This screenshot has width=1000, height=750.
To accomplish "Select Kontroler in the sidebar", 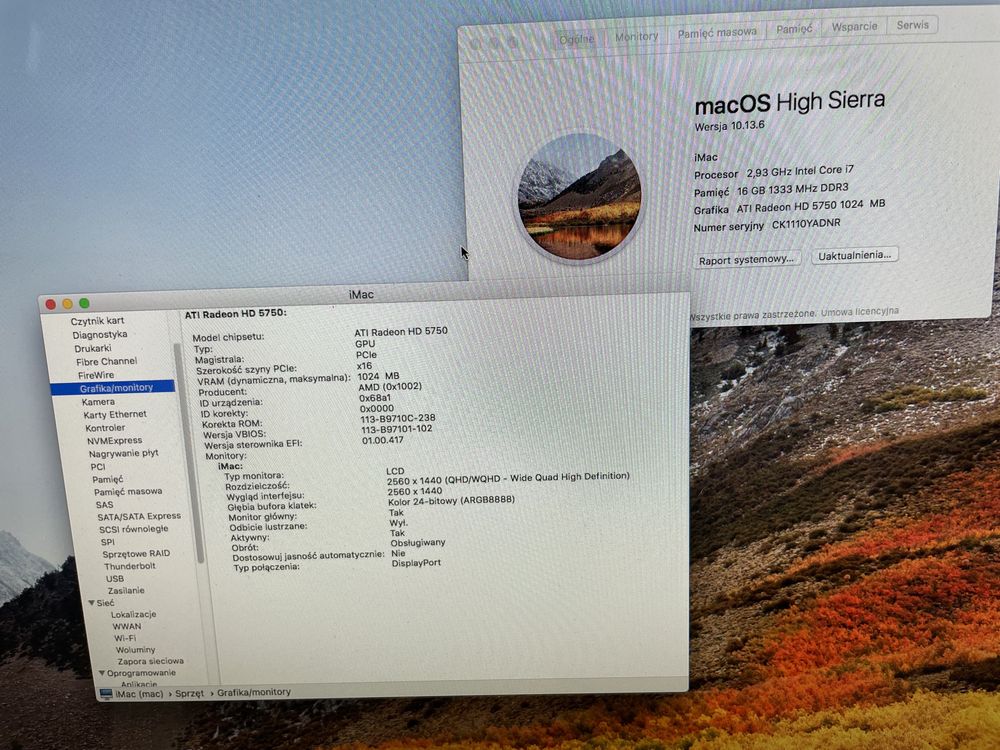I will point(105,428).
